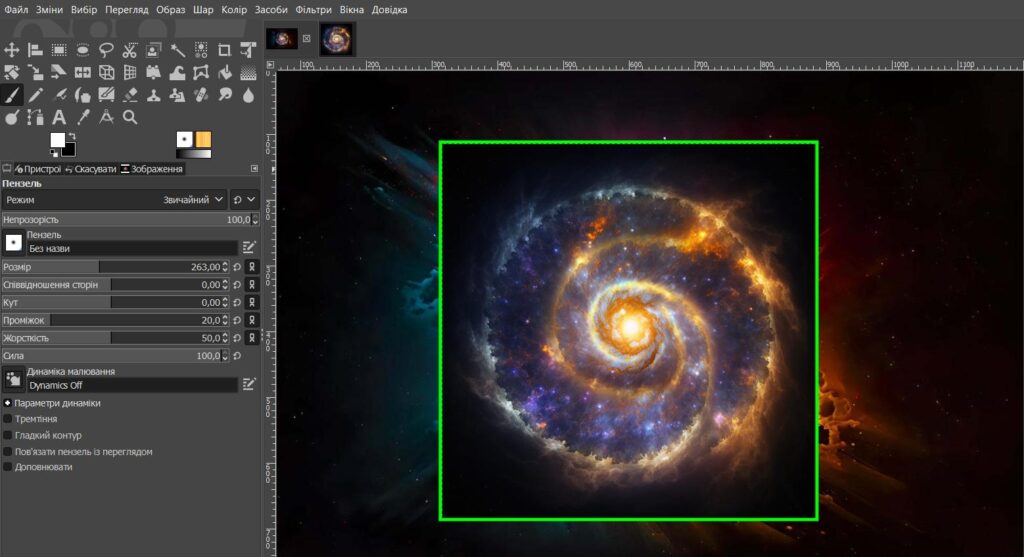This screenshot has height=557, width=1024.
Task: Switch to the Пристрої tab
Action: click(37, 168)
